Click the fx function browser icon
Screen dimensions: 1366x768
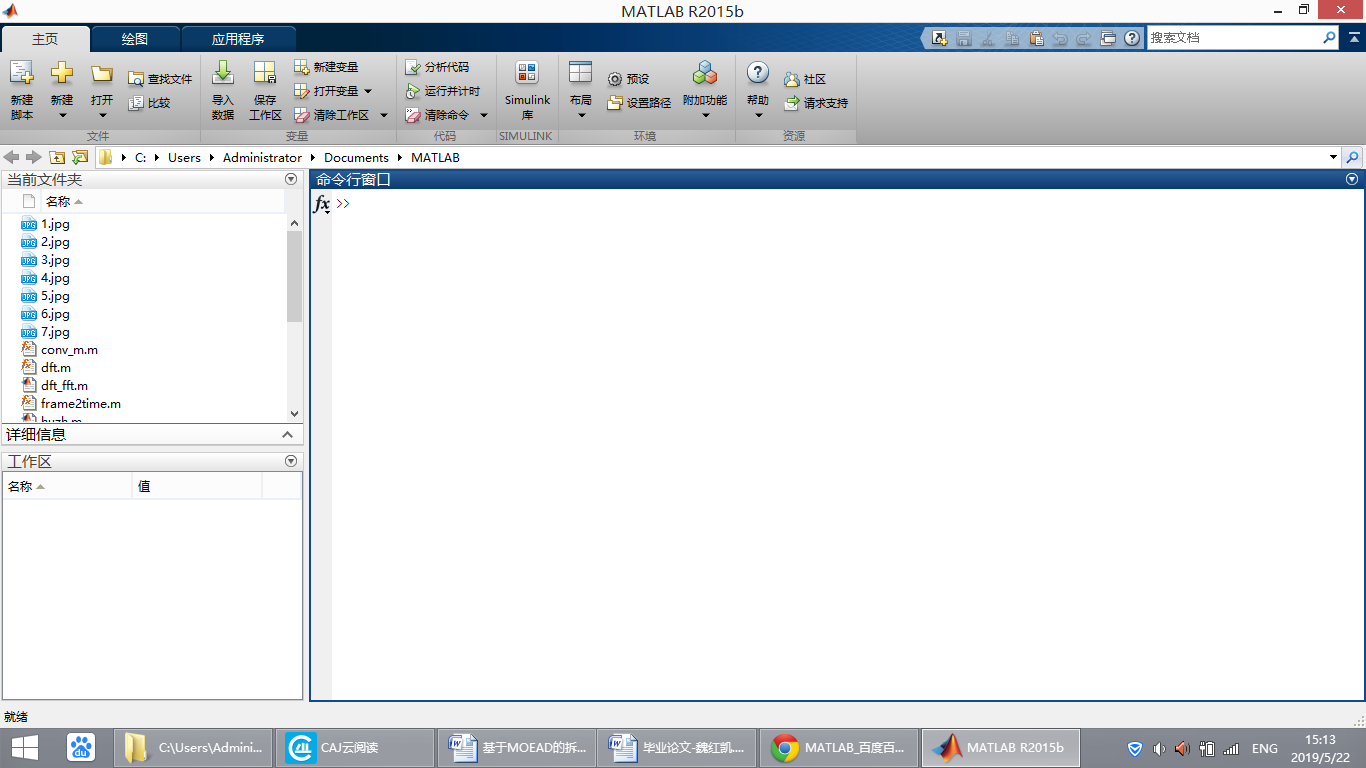[x=322, y=204]
